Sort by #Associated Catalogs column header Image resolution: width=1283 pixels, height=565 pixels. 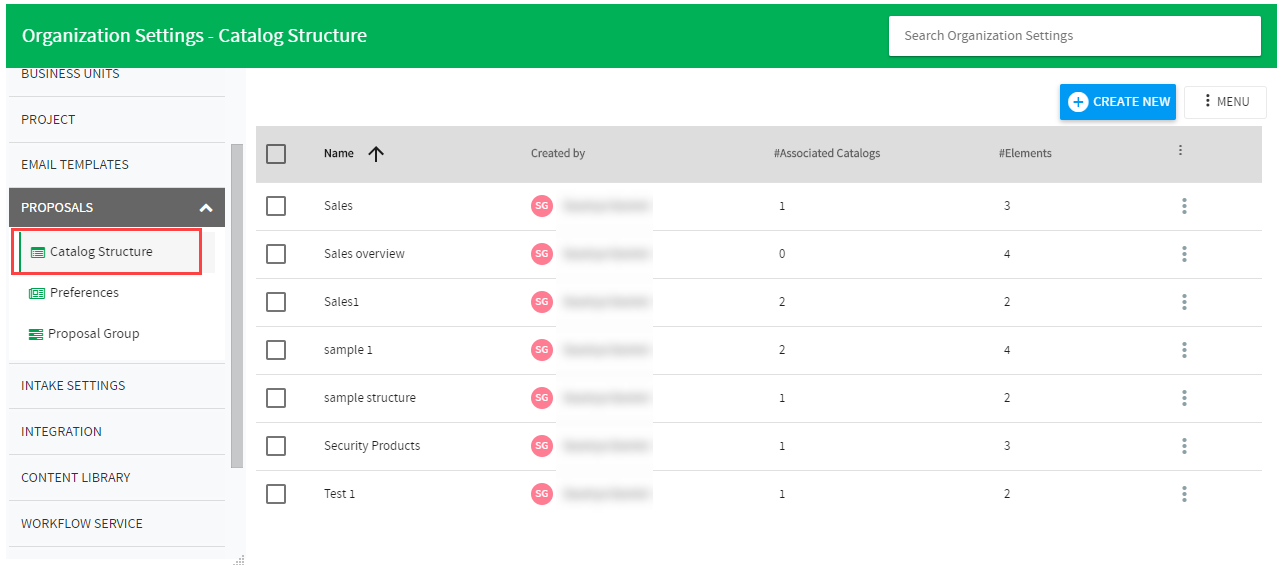pyautogui.click(x=827, y=154)
